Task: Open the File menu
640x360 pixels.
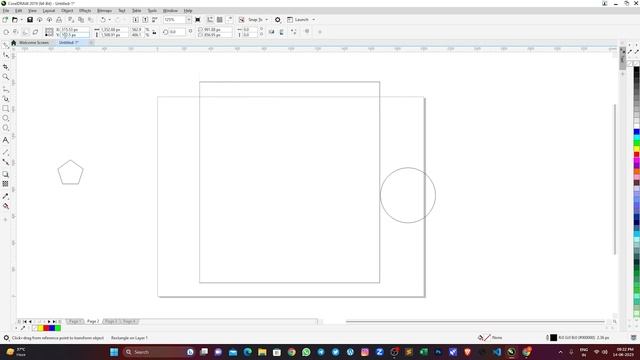Action: click(x=6, y=11)
